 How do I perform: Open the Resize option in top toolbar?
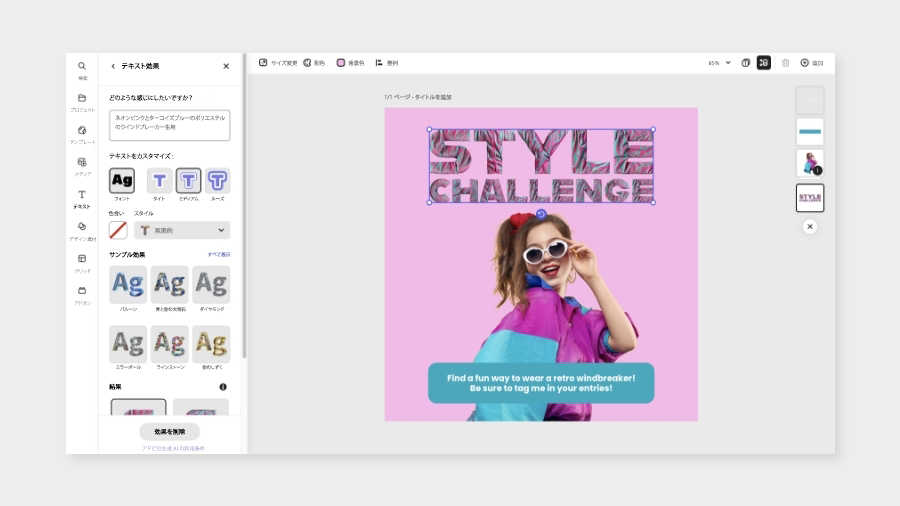pyautogui.click(x=278, y=63)
